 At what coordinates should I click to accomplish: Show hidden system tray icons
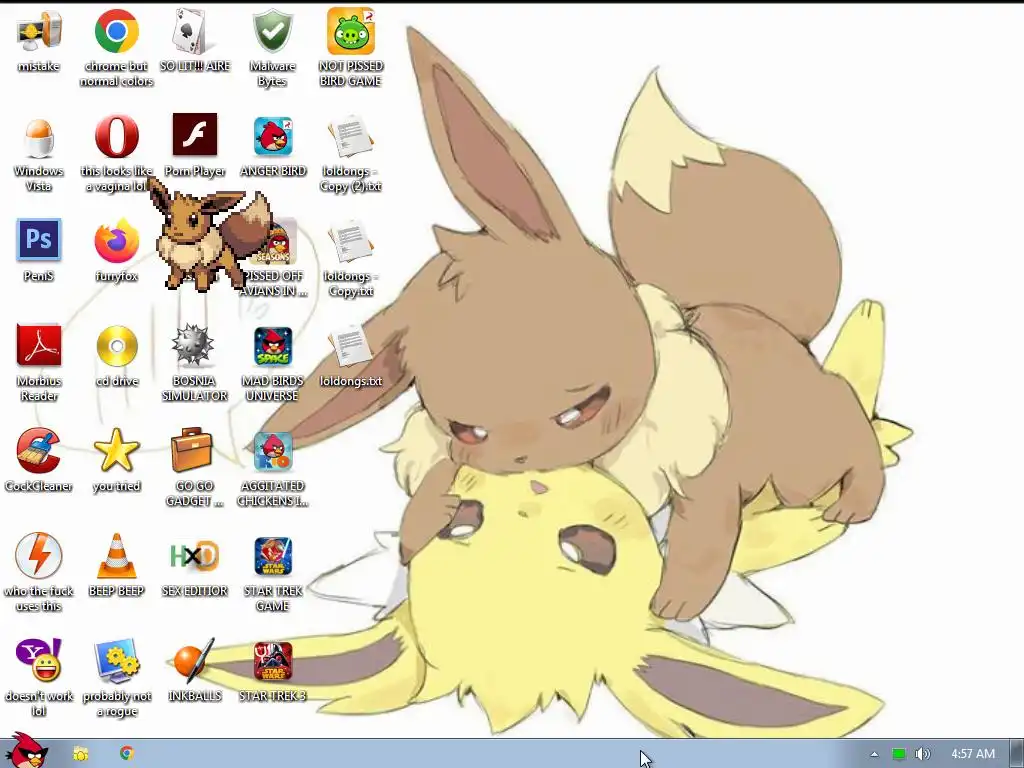point(874,754)
